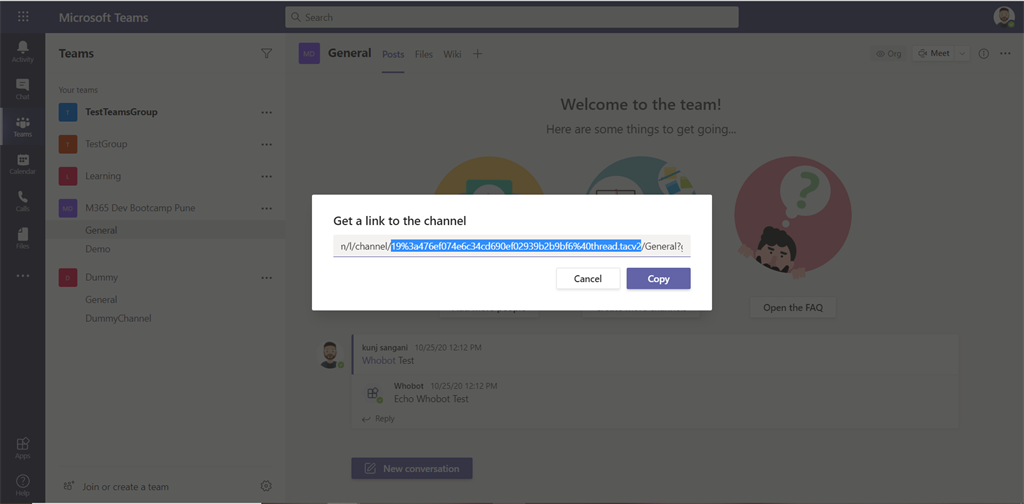Select the DummyChannel channel
1024x504 pixels.
(118, 318)
